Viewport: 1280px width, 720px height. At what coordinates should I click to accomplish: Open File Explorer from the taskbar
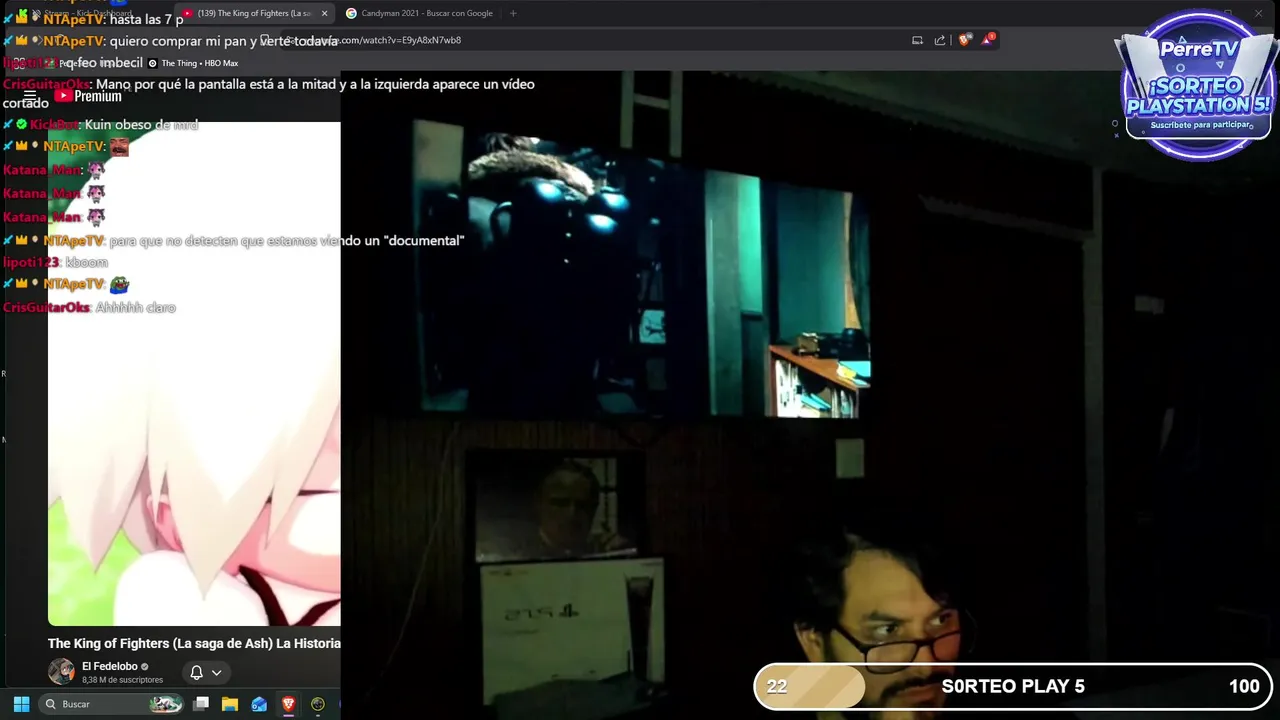tap(230, 704)
